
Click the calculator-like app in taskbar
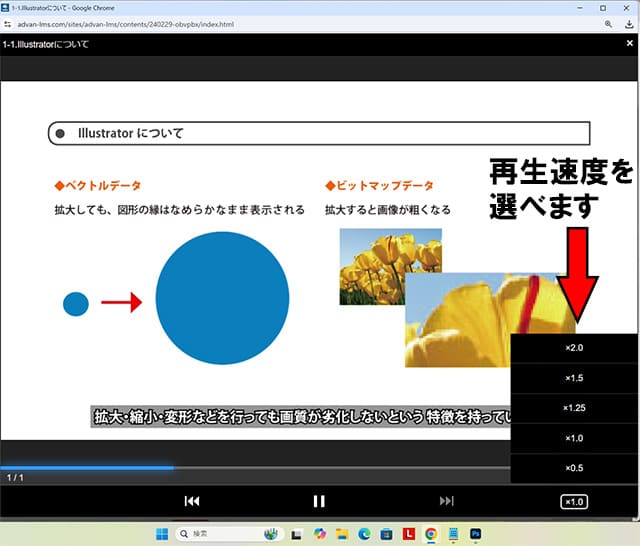click(x=453, y=534)
